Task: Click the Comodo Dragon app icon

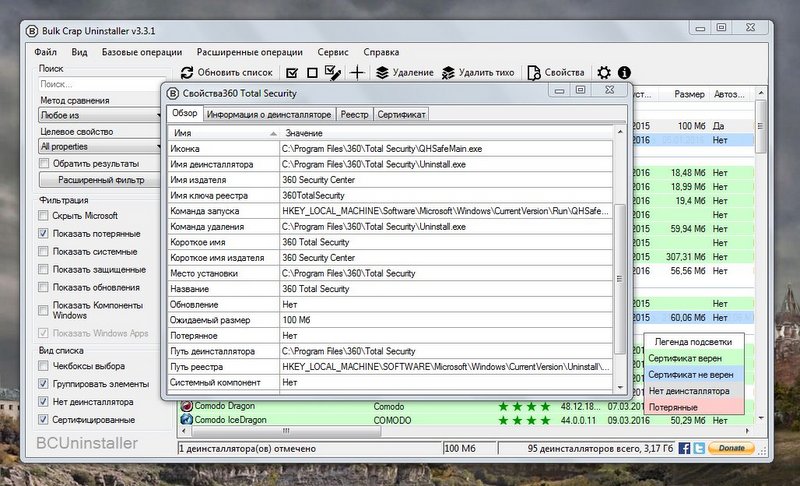Action: coord(186,406)
